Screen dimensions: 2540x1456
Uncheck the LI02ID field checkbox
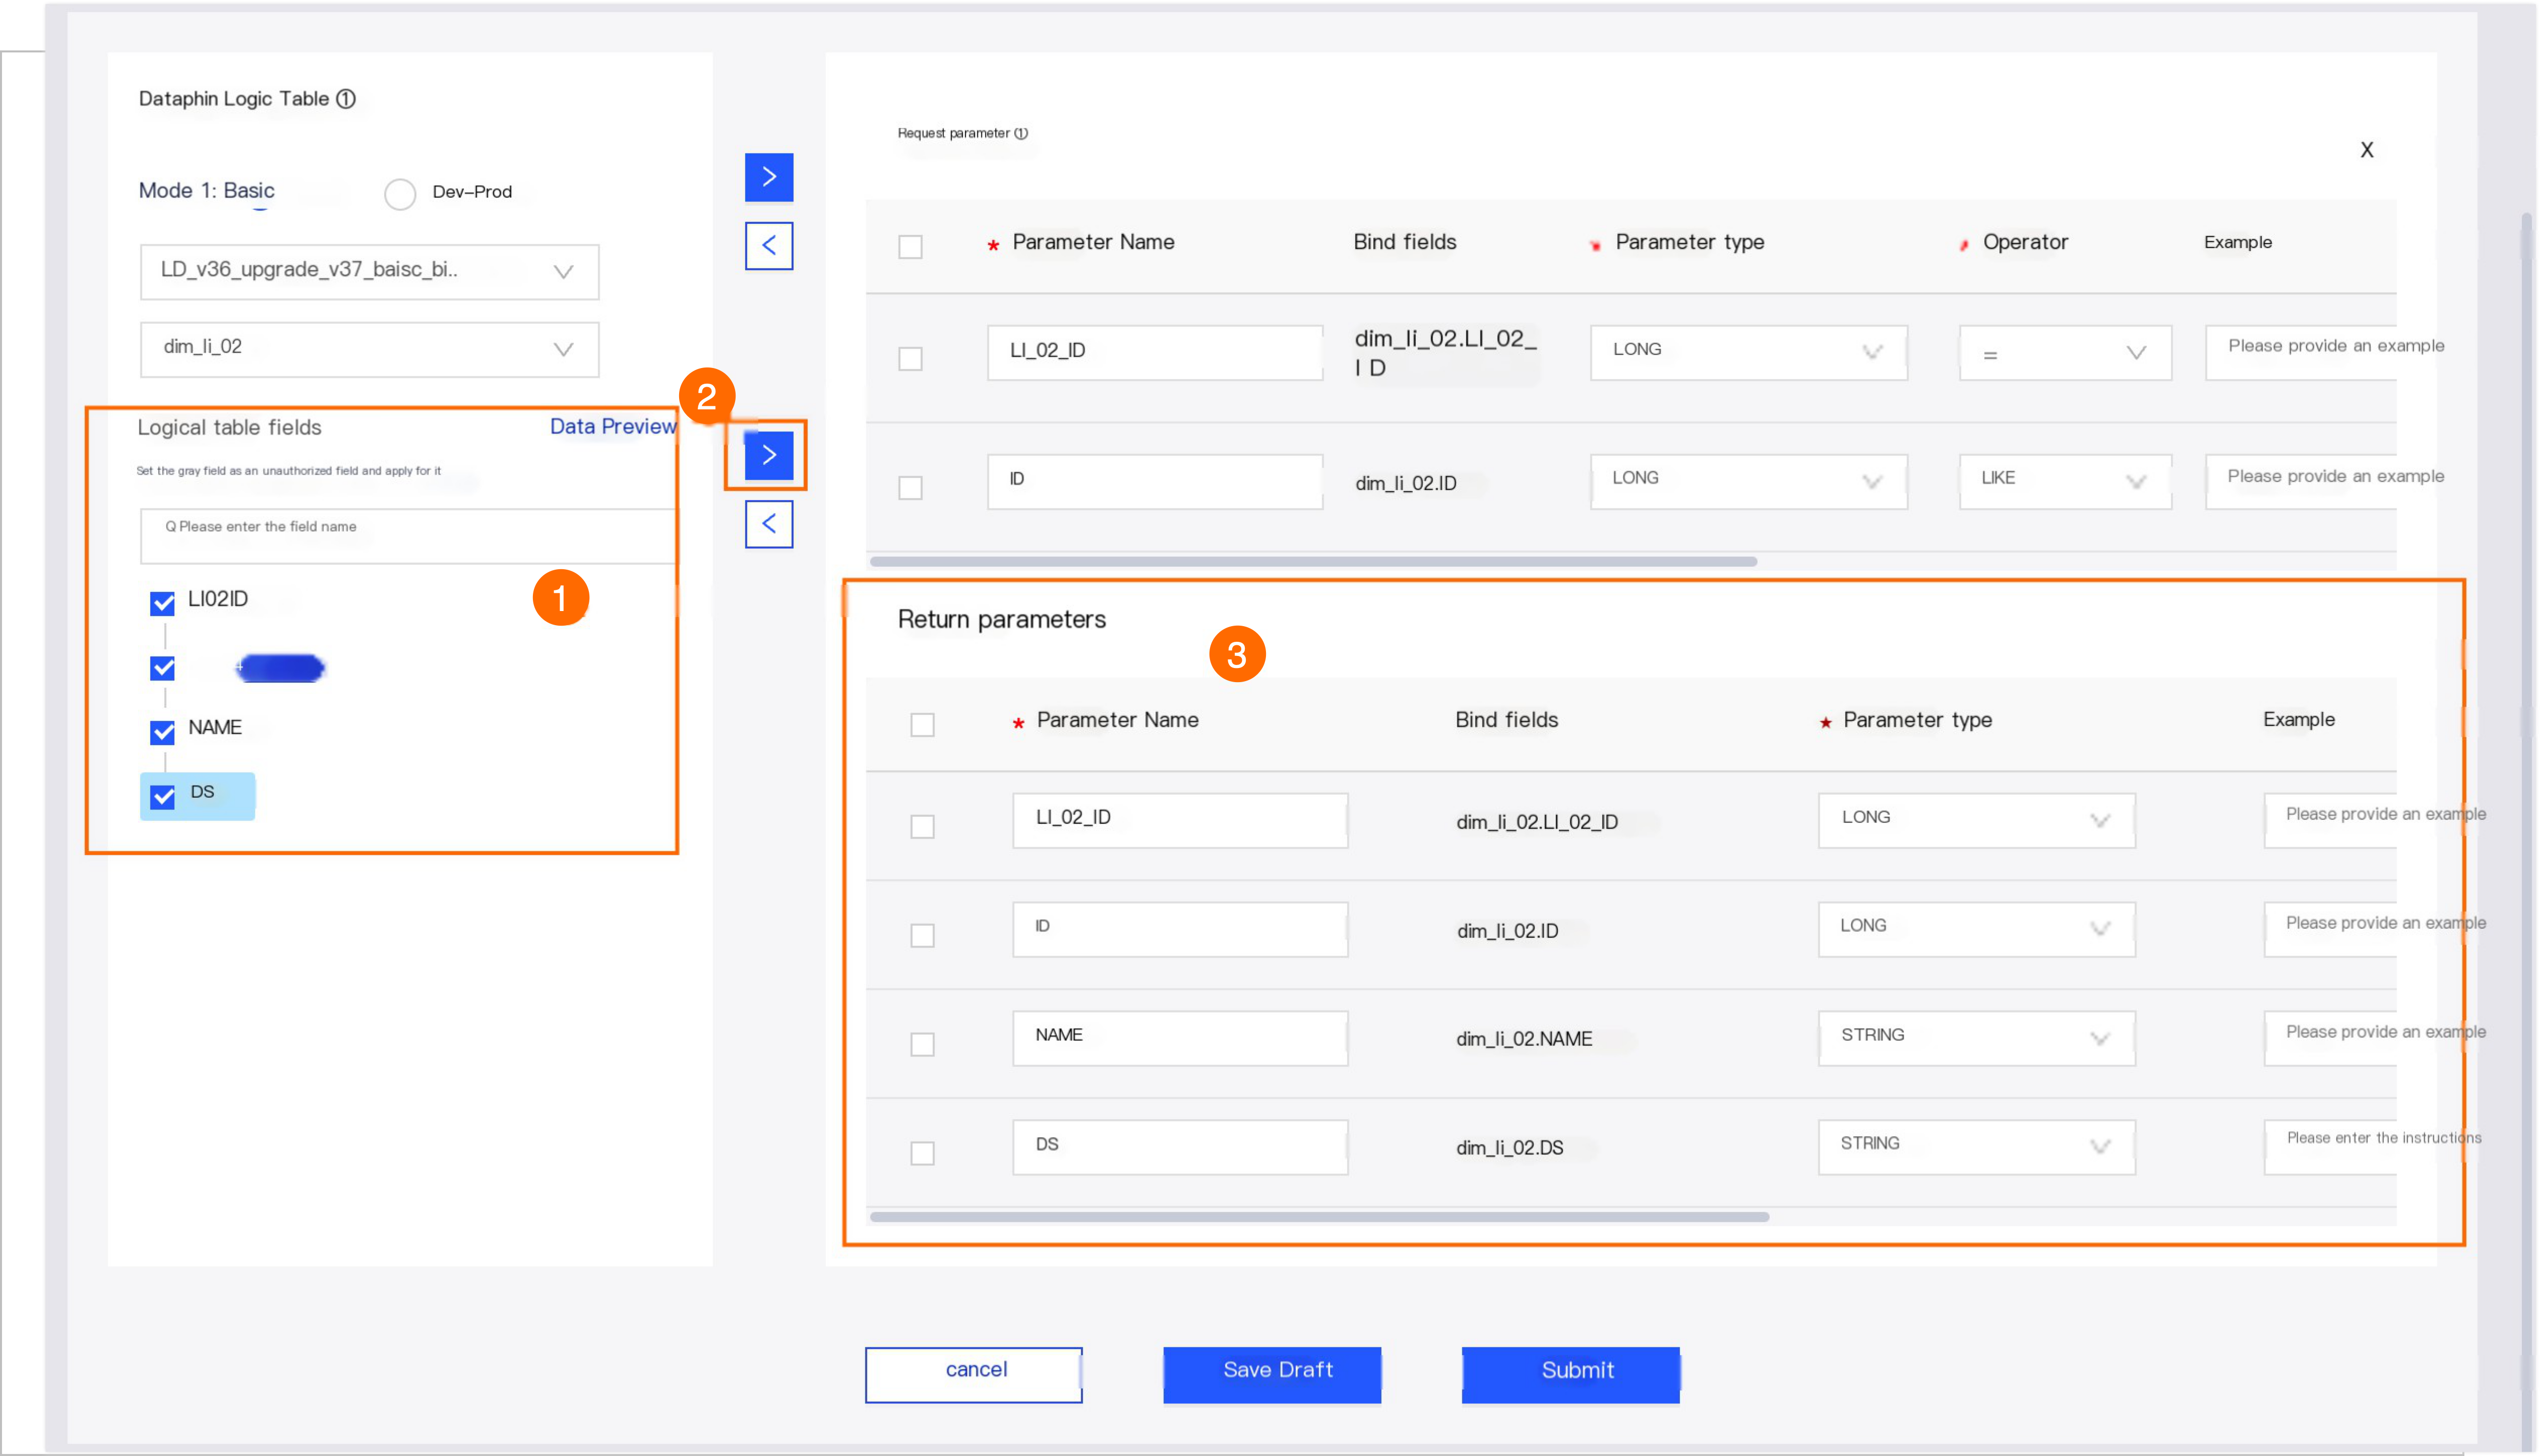click(x=163, y=603)
